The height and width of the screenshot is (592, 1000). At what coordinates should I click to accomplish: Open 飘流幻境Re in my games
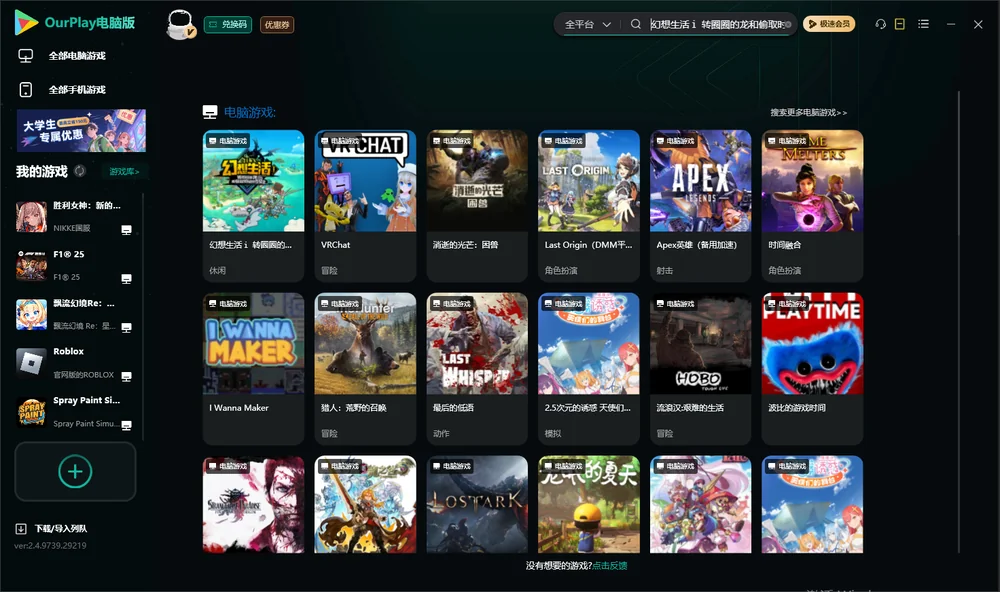click(75, 314)
